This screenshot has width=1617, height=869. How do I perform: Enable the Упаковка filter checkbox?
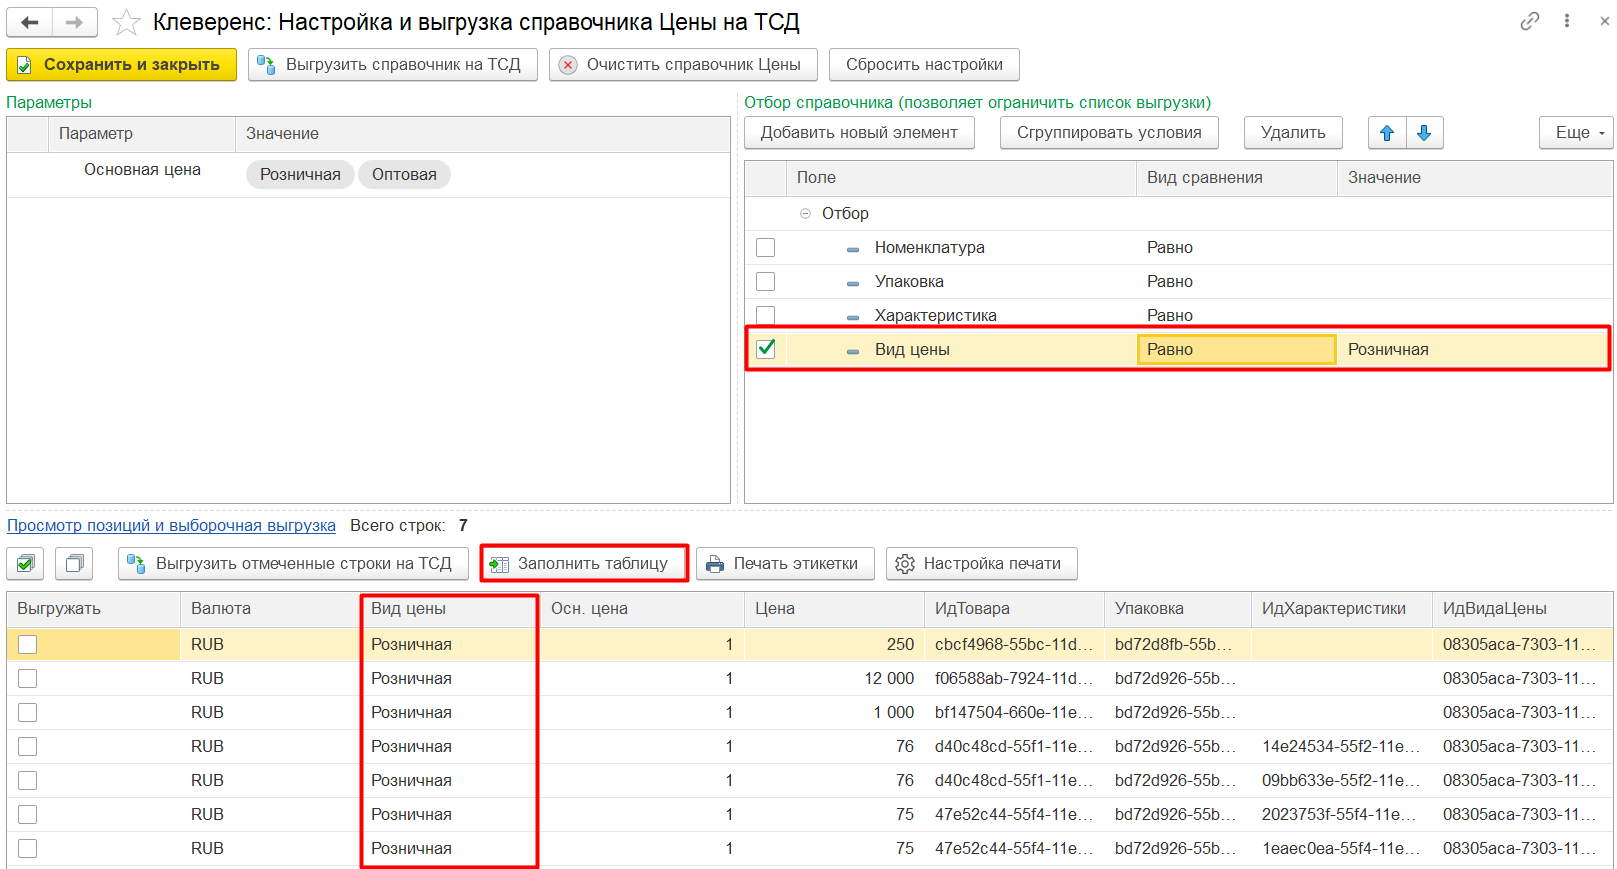[x=766, y=282]
